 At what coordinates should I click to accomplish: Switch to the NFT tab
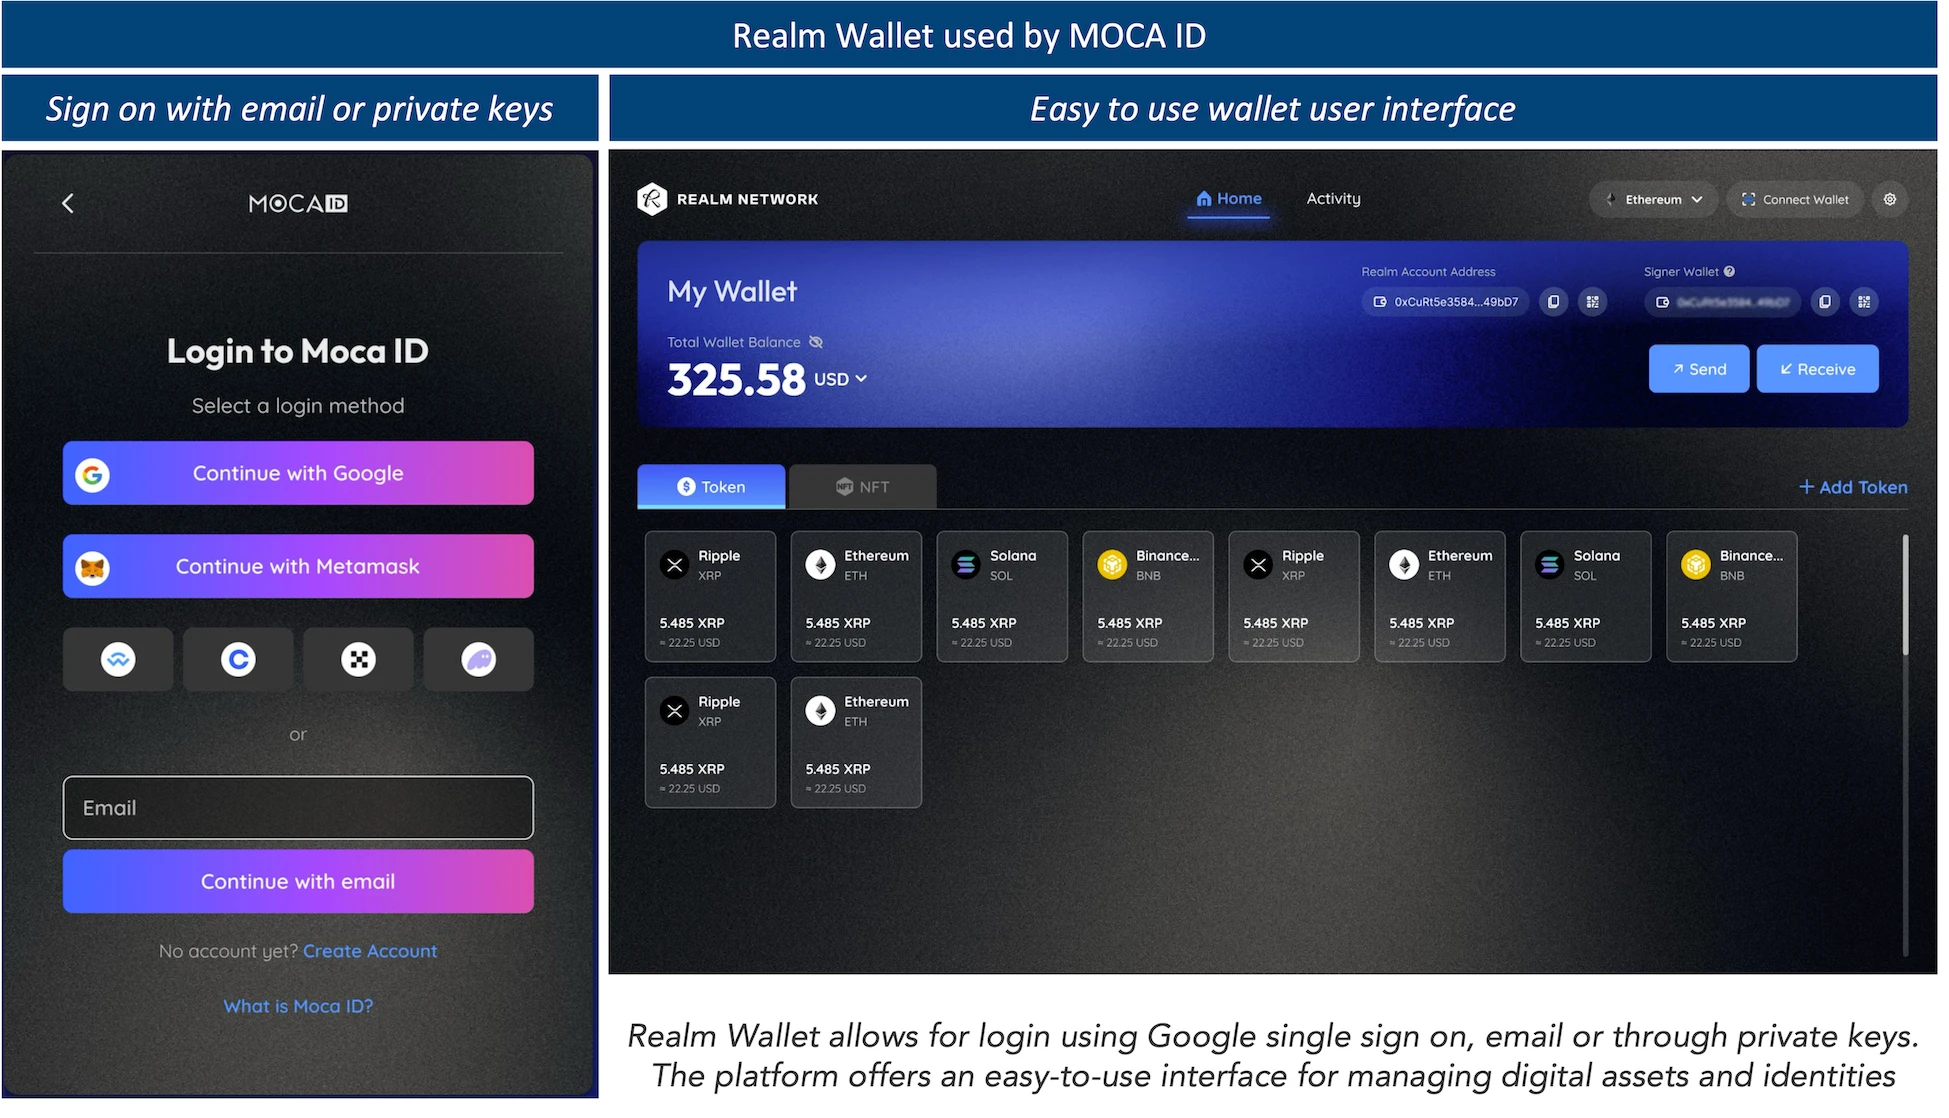pos(858,486)
